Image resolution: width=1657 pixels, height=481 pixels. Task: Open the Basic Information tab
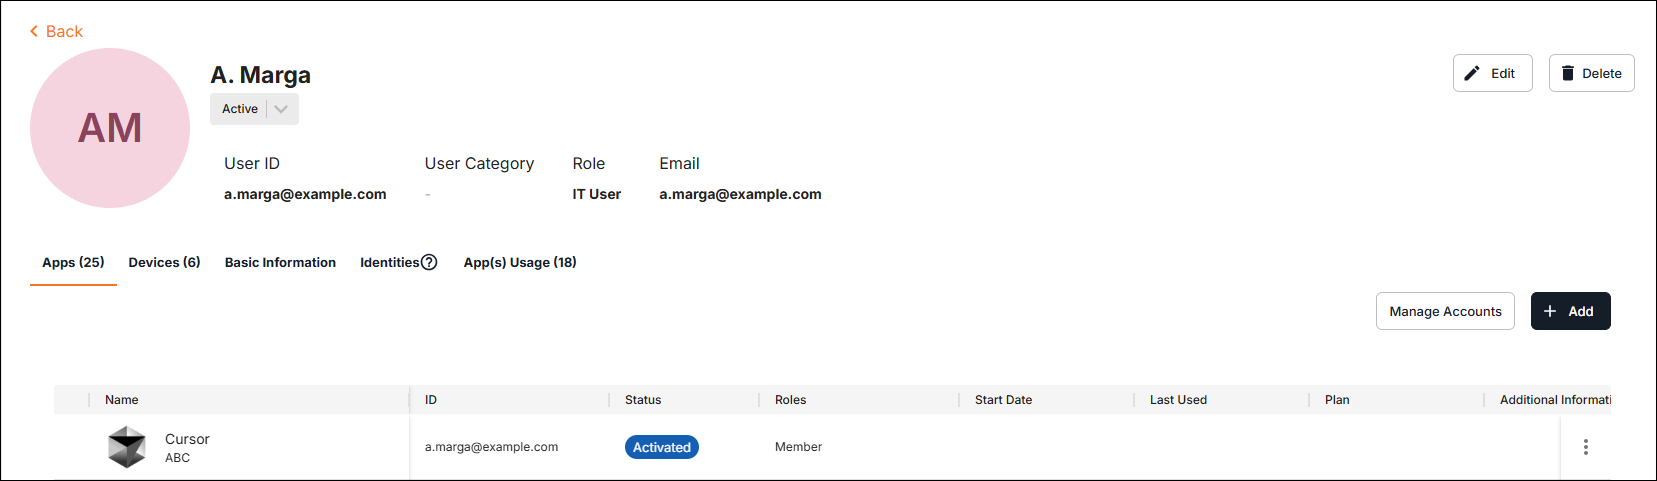coord(280,263)
